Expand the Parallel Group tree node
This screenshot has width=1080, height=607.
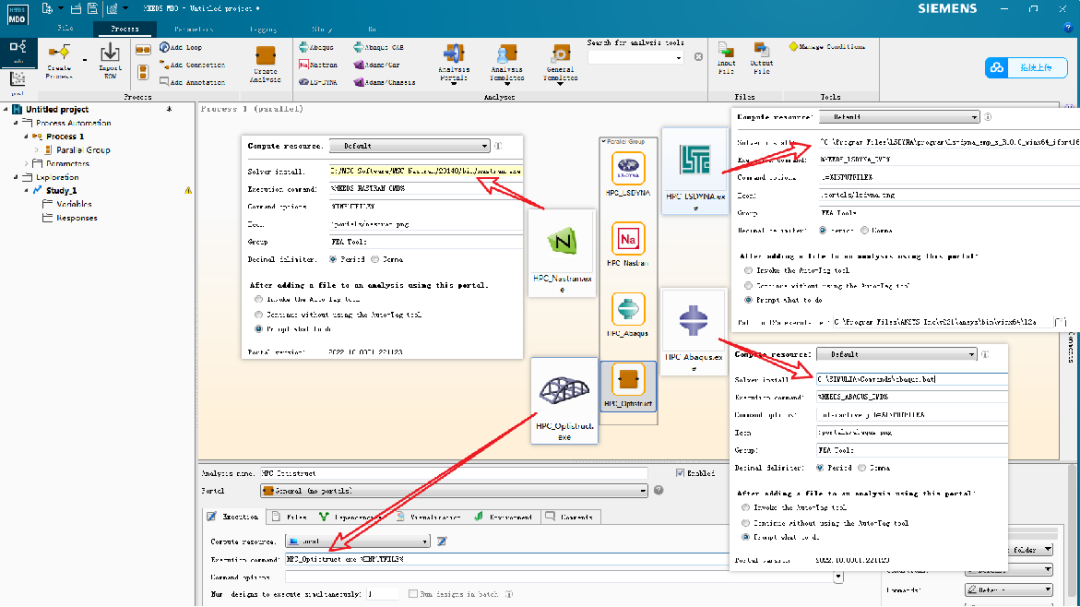pyautogui.click(x=37, y=150)
